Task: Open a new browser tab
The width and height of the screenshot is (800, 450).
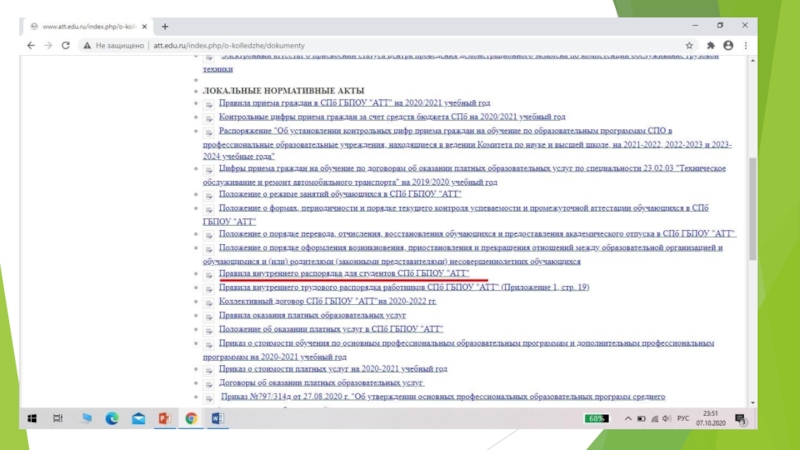Action: (x=165, y=26)
